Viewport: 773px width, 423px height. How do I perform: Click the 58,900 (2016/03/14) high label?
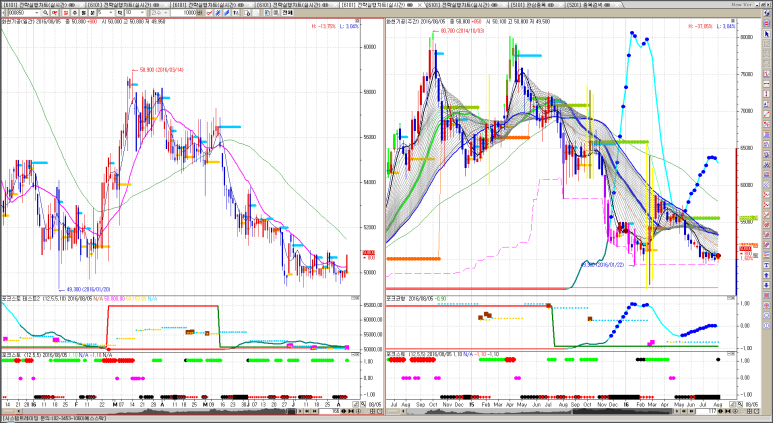click(162, 70)
